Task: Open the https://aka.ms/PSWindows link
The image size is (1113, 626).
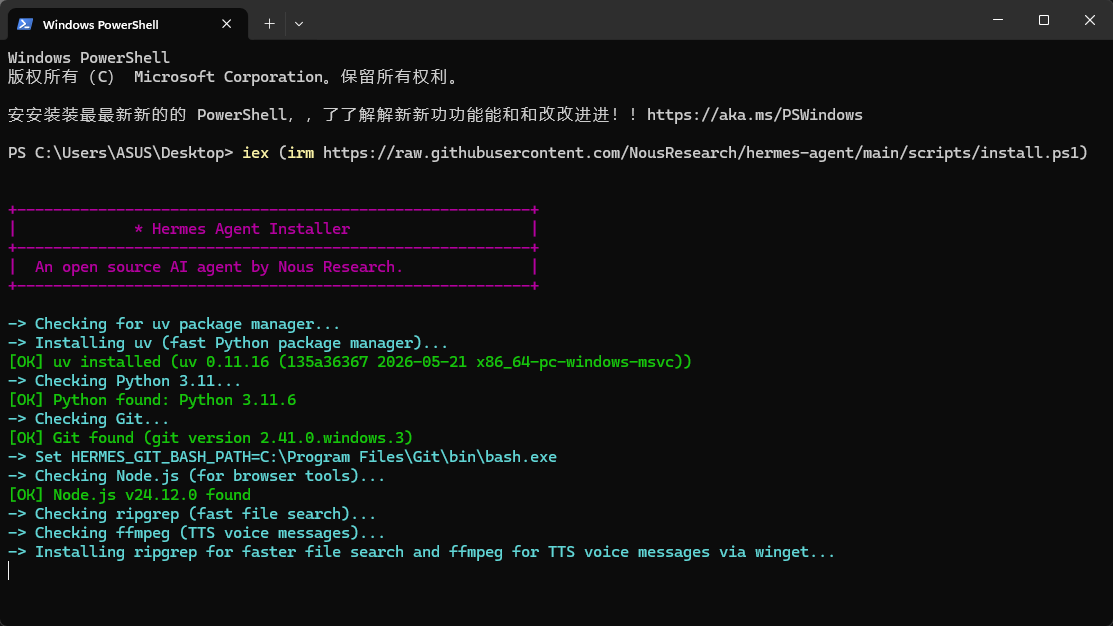Action: 755,115
